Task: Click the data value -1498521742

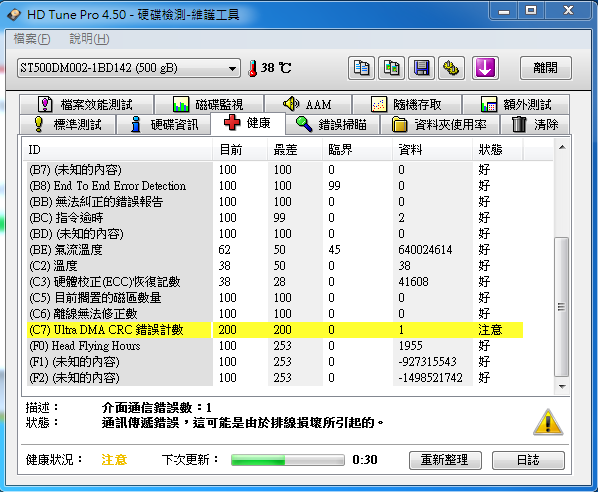Action: (x=430, y=378)
